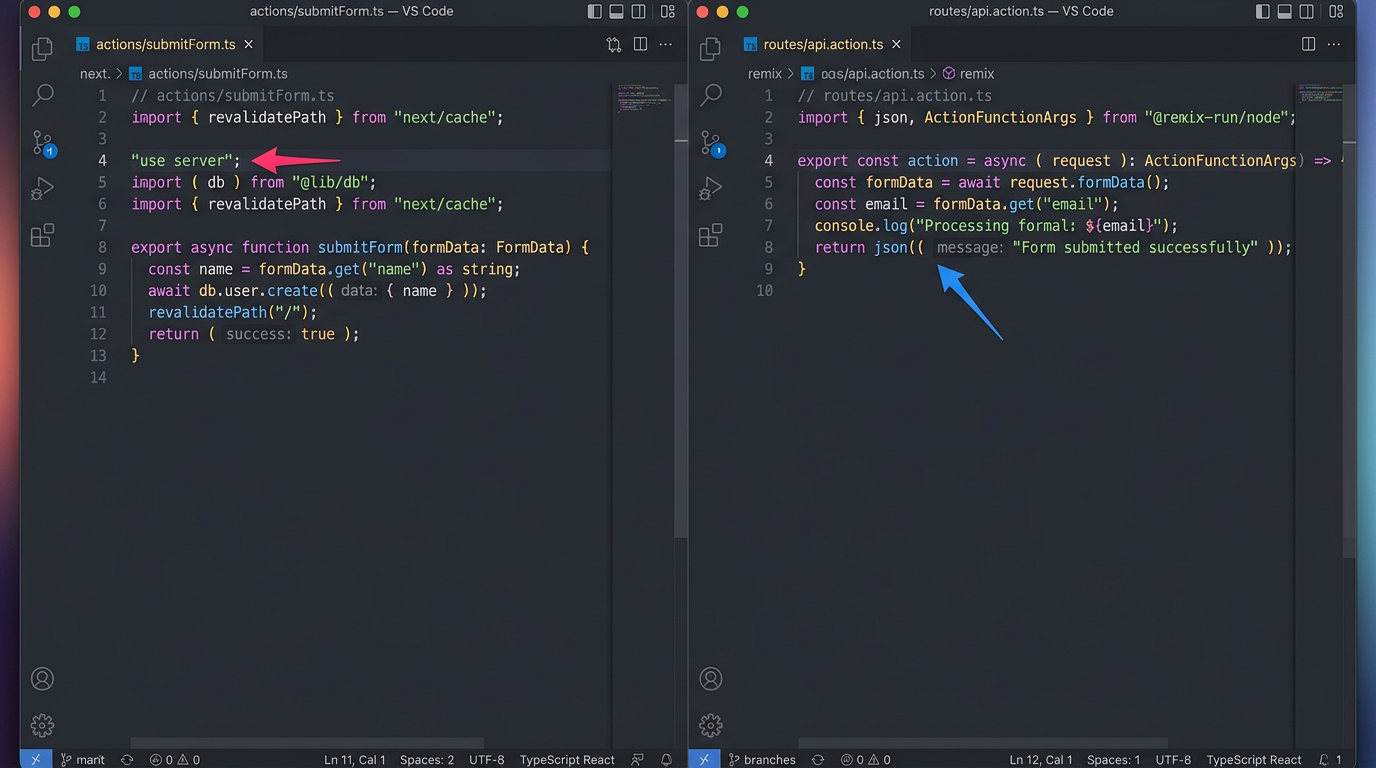This screenshot has height=768, width=1376.
Task: Open Manage gear in the api.action.ts window
Action: pyautogui.click(x=711, y=725)
